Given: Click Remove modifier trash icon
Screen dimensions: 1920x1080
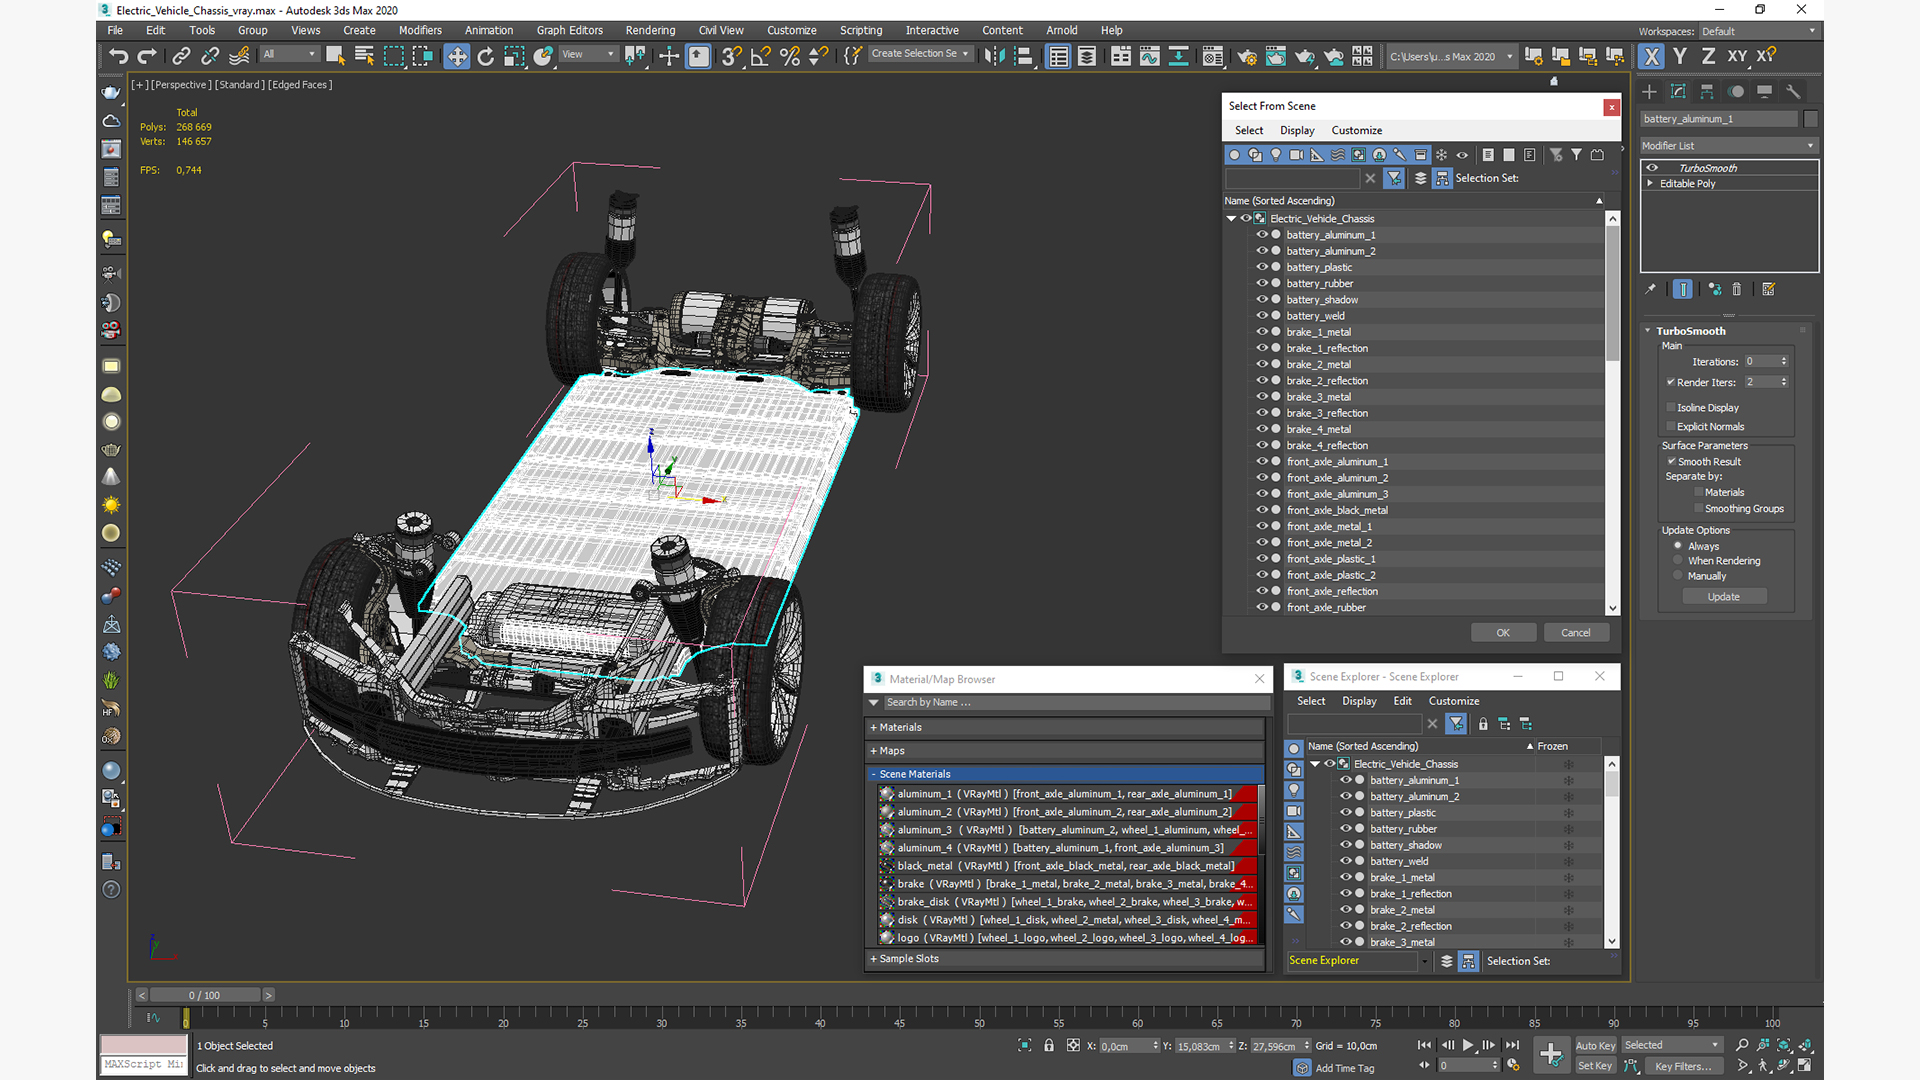Looking at the screenshot, I should pyautogui.click(x=1737, y=289).
